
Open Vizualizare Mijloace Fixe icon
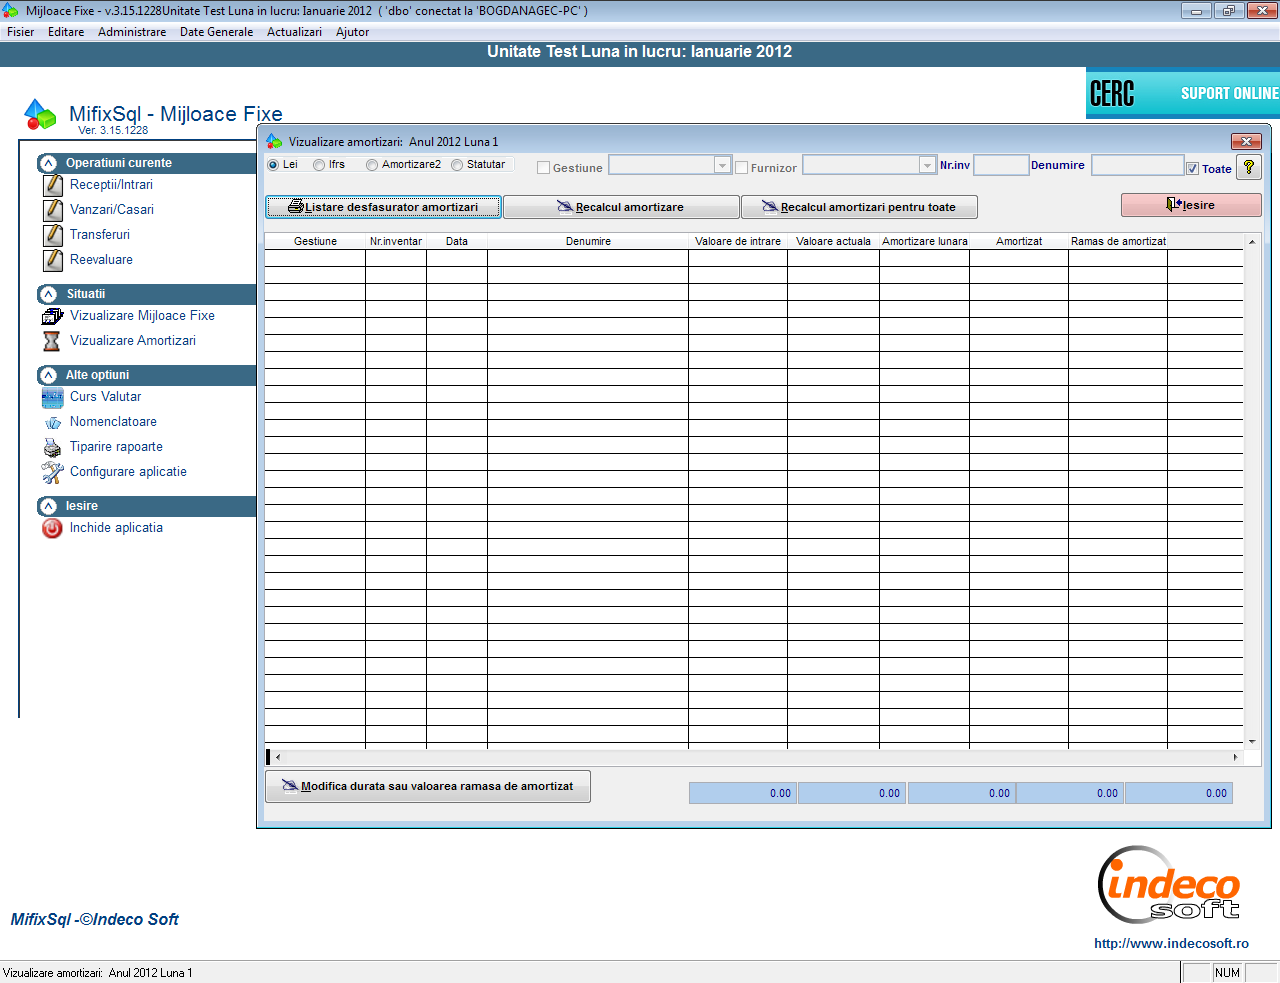tap(52, 316)
